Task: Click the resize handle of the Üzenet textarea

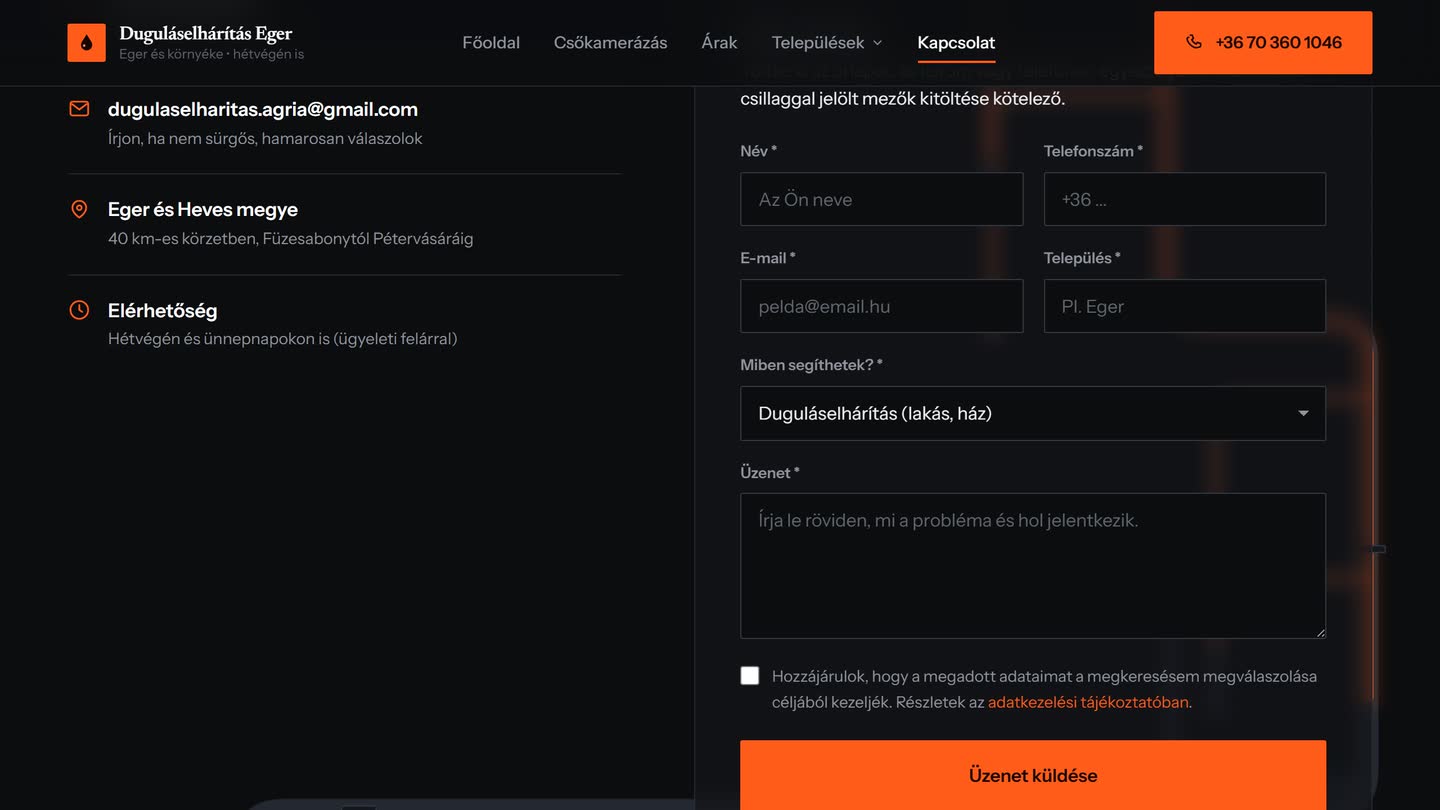Action: pos(1320,632)
